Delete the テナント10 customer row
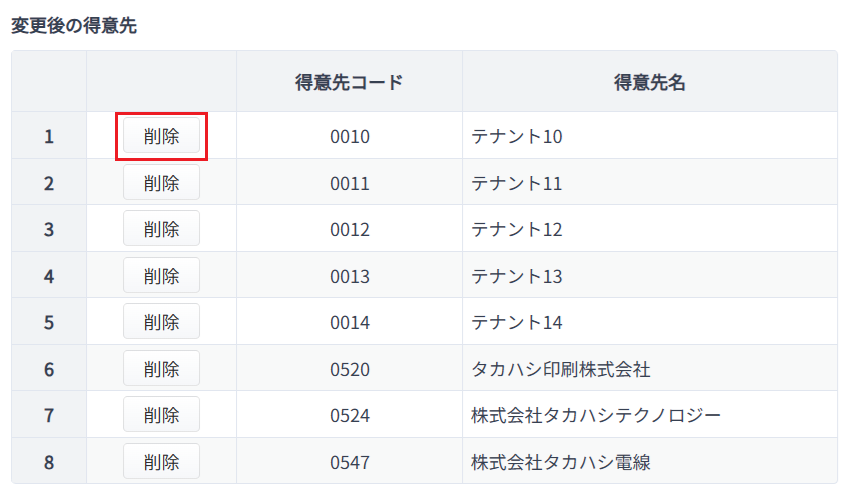The image size is (845, 498). pos(161,136)
